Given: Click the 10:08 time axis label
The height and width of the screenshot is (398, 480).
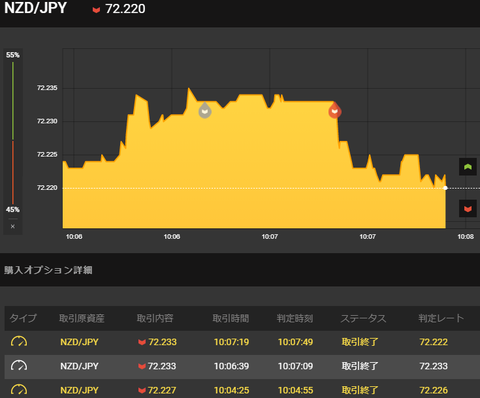Looking at the screenshot, I should pos(465,237).
